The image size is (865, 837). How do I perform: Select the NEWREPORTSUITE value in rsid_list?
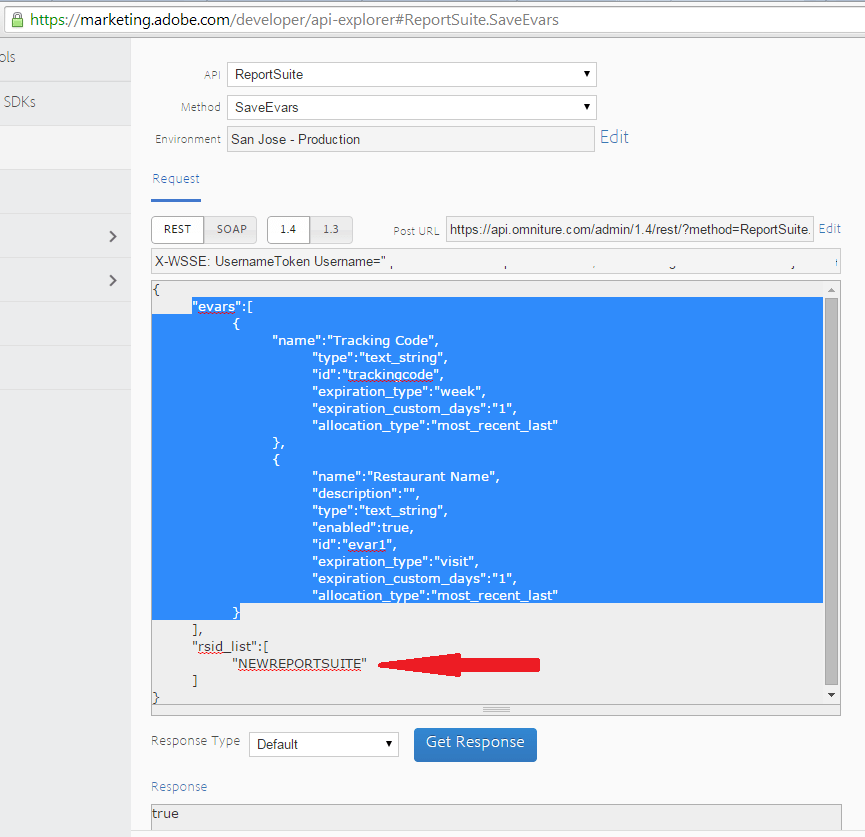click(298, 663)
